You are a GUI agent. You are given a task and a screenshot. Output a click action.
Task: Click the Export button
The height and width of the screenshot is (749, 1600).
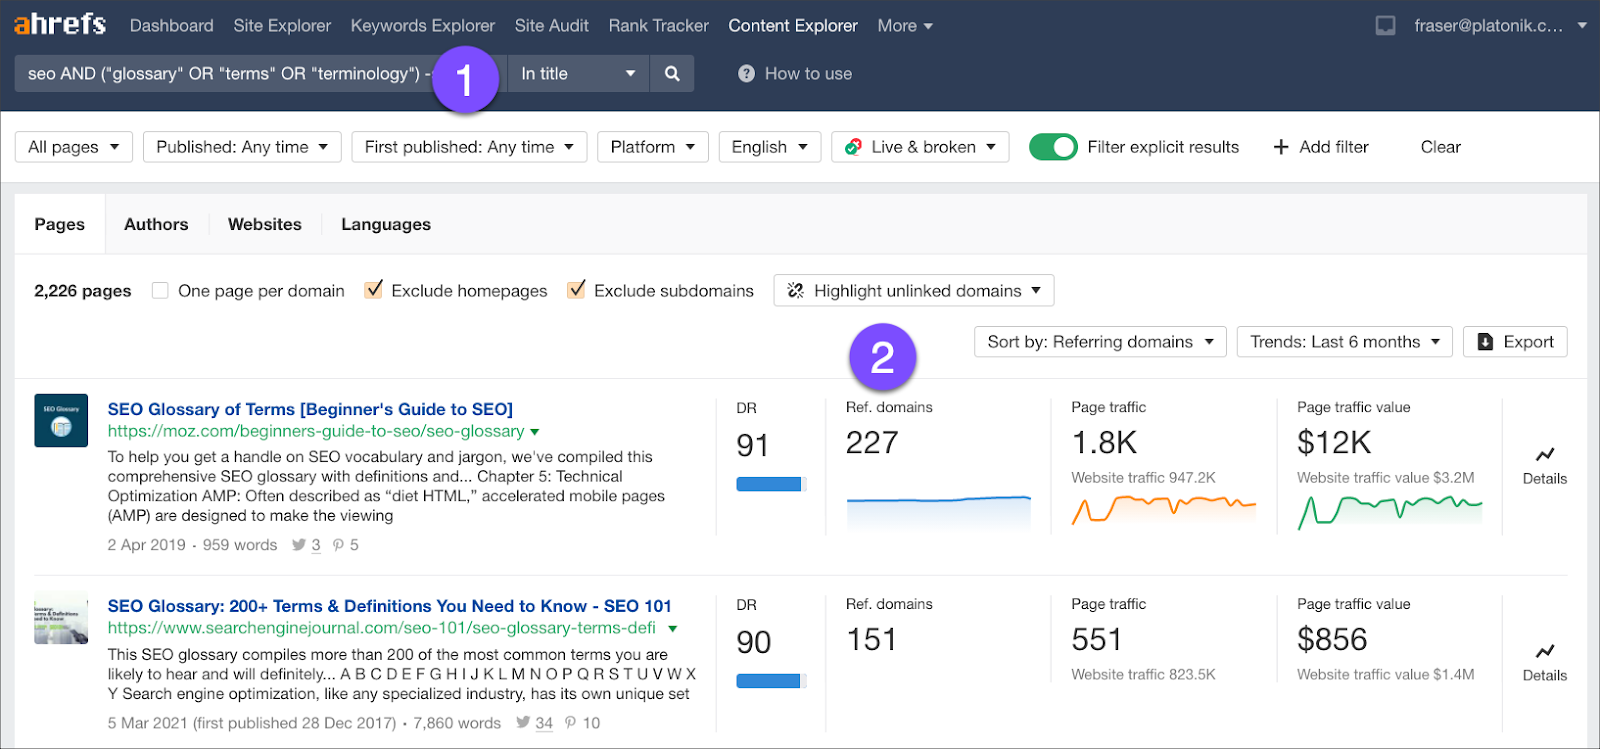1515,342
